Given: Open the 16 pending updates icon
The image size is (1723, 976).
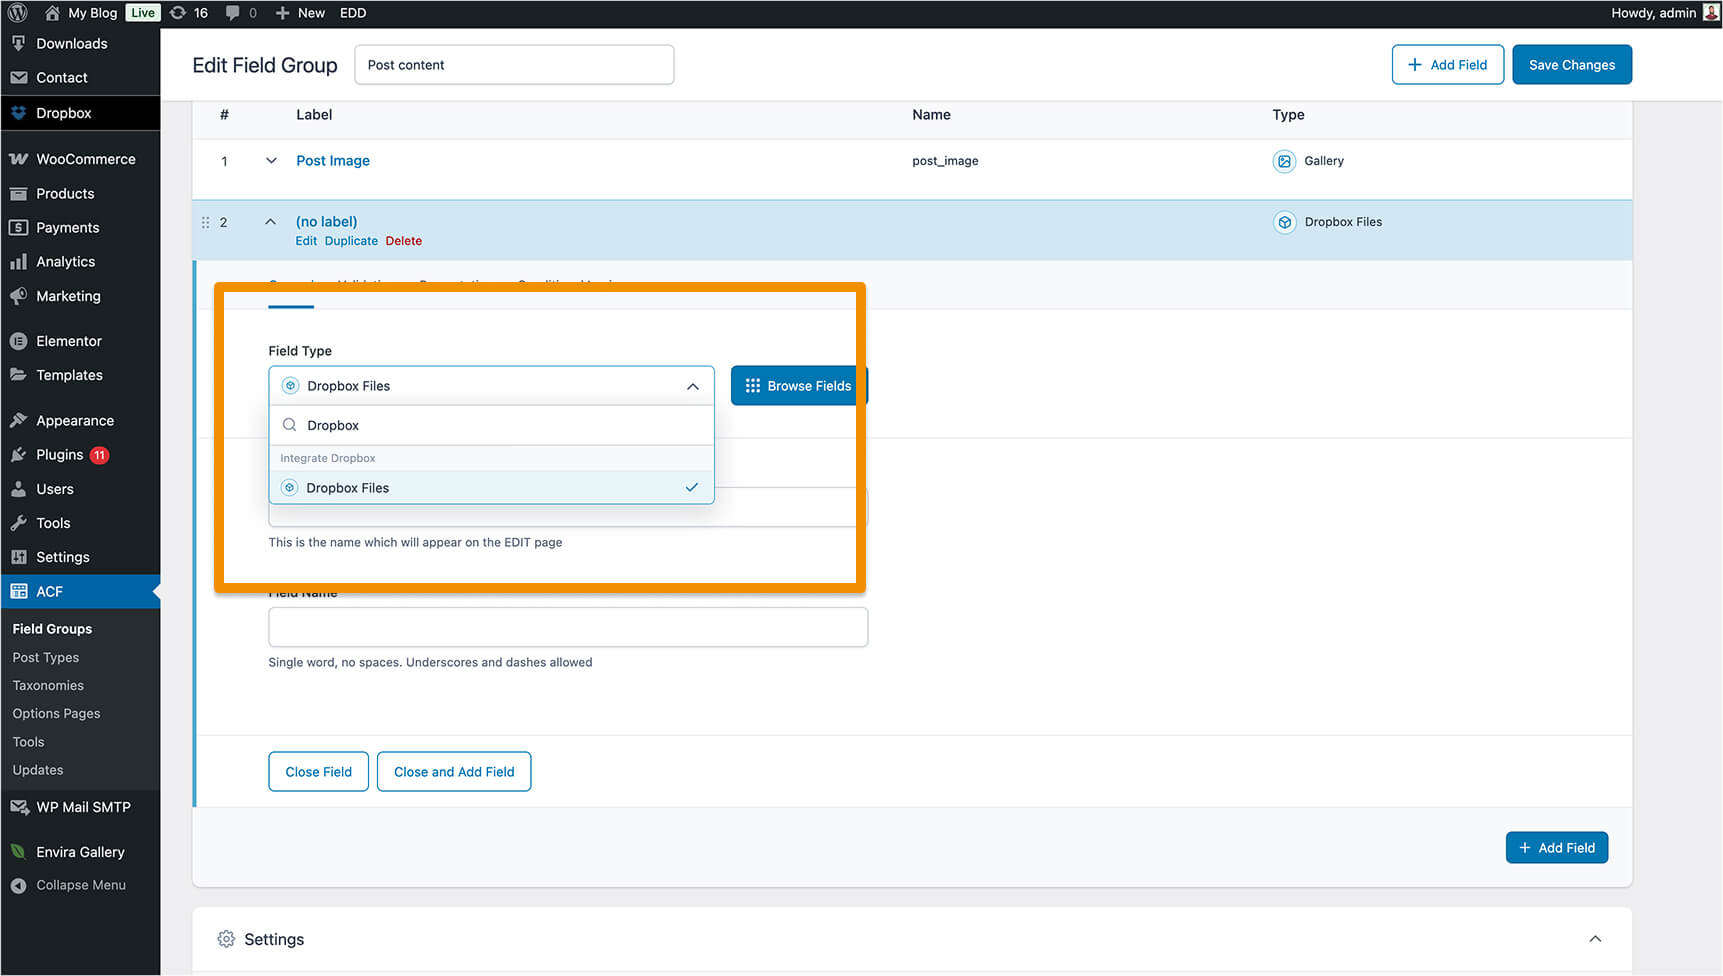Looking at the screenshot, I should 189,13.
